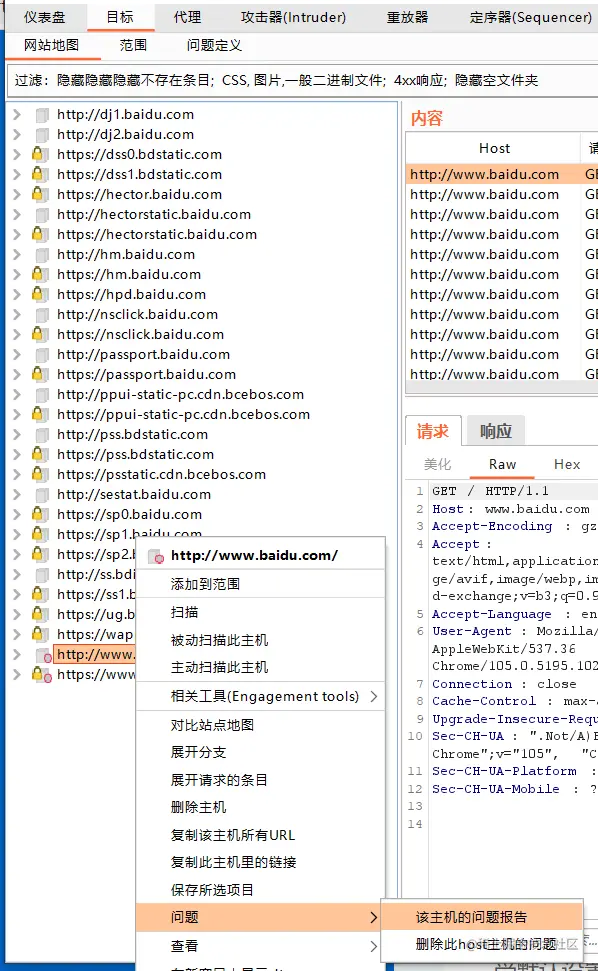Choose 对比站点地图 menu entry
Screen dimensions: 598x971
click(261, 725)
